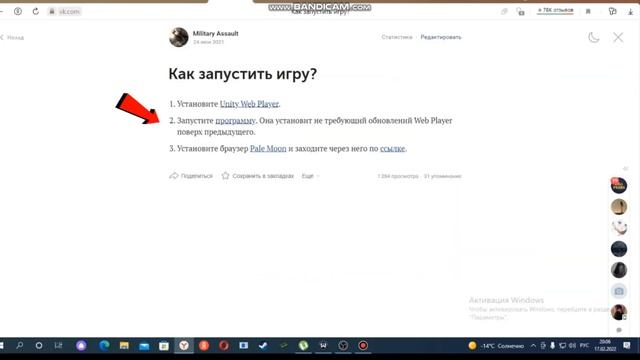Open the third chat avatar in the sidebar

pyautogui.click(x=619, y=228)
